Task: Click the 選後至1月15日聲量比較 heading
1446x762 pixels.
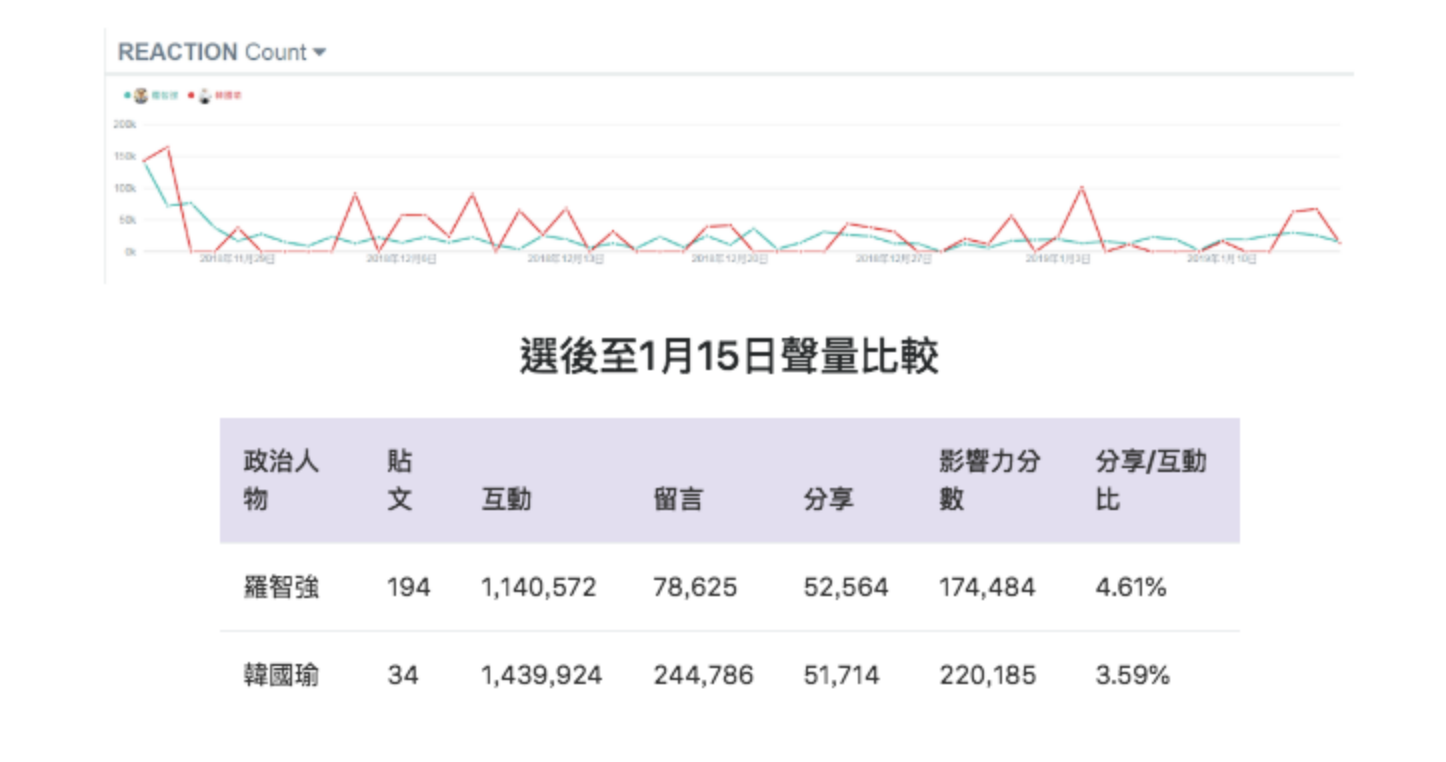Action: point(729,356)
